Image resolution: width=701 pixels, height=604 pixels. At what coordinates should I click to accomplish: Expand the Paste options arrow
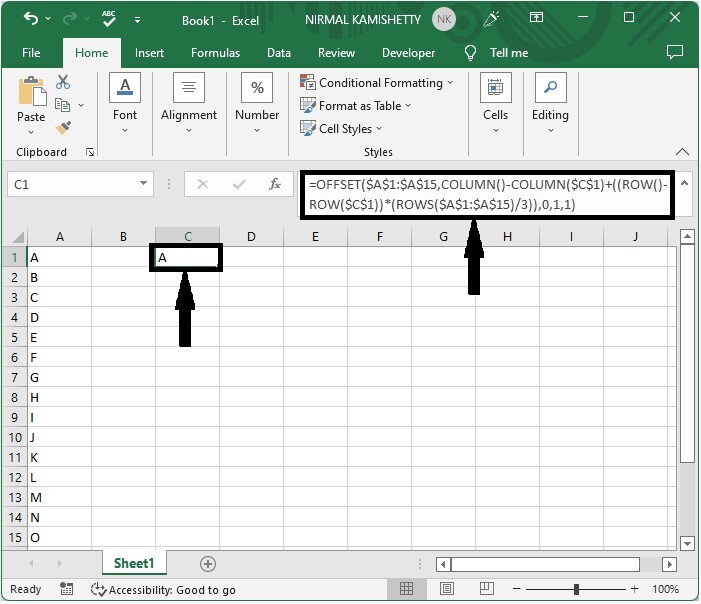31,132
